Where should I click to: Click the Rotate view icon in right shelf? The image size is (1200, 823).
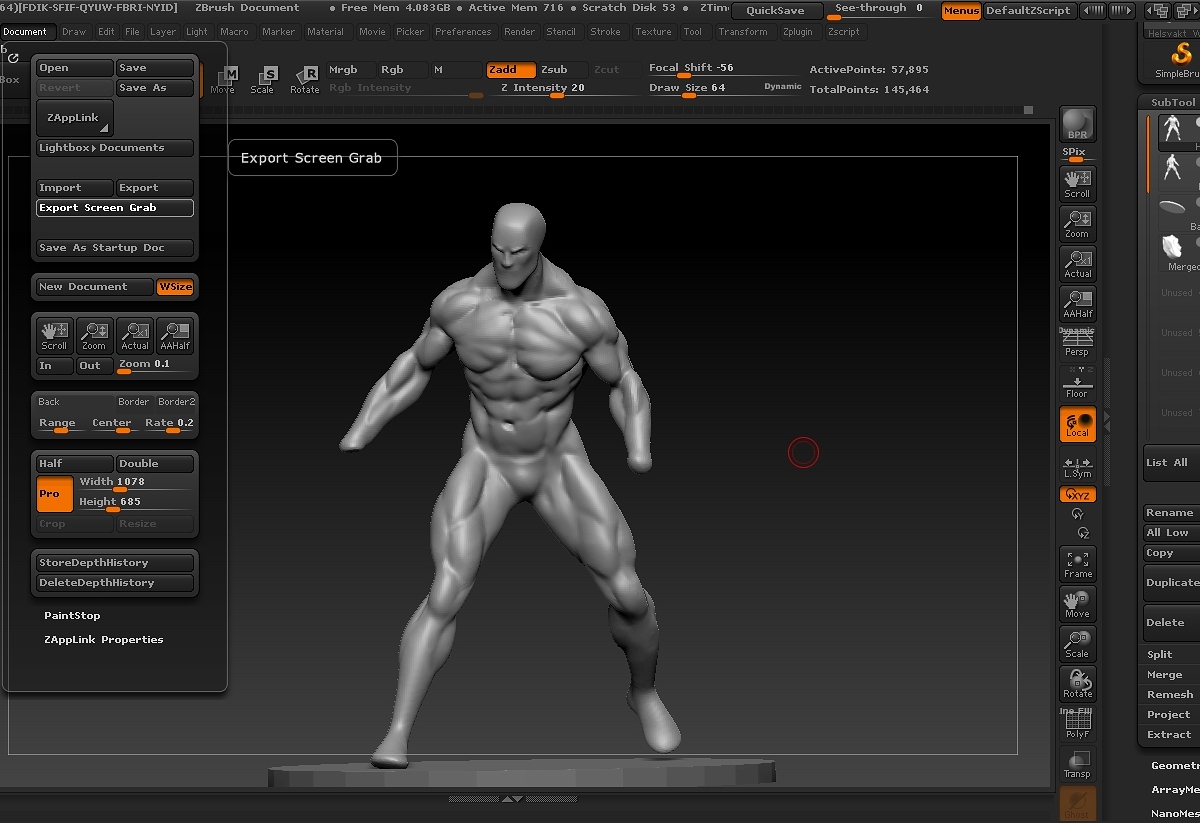1077,684
